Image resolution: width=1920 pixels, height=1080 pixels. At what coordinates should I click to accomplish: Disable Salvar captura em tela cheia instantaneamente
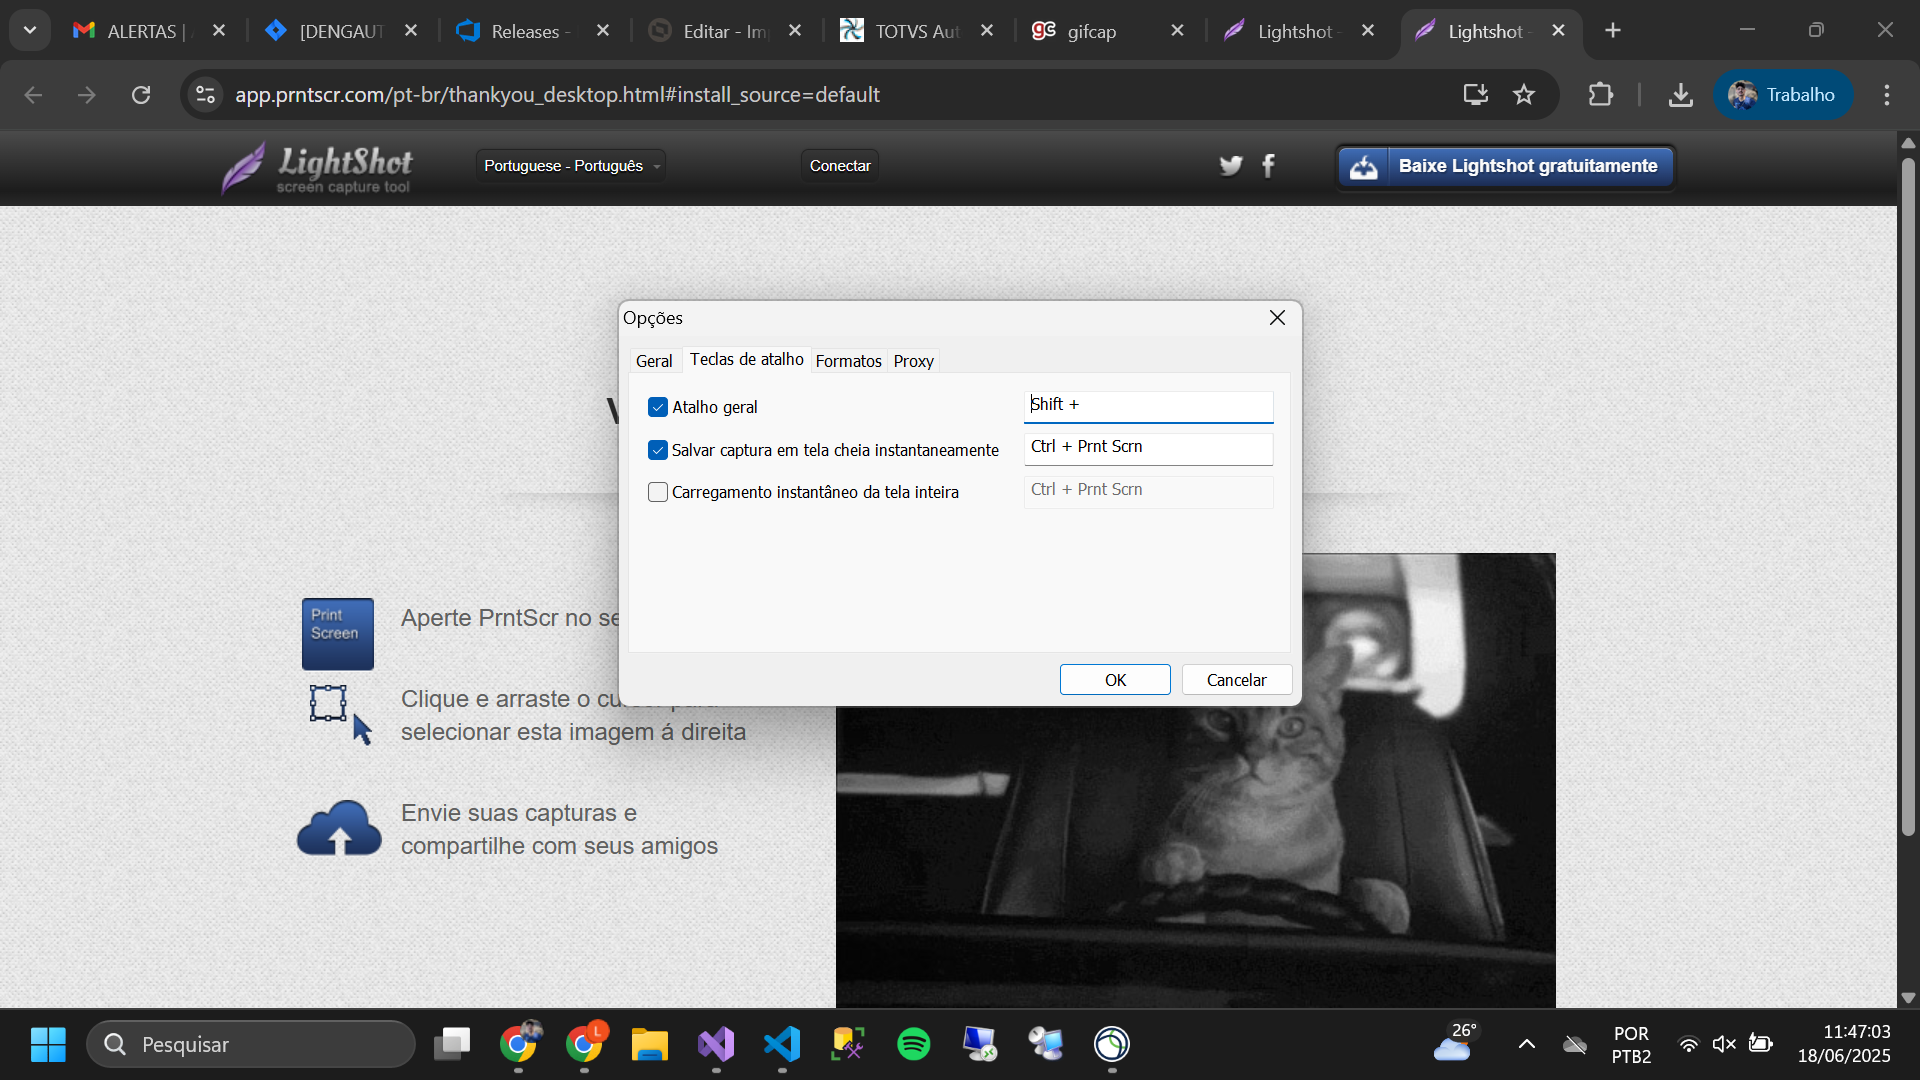[x=658, y=450]
